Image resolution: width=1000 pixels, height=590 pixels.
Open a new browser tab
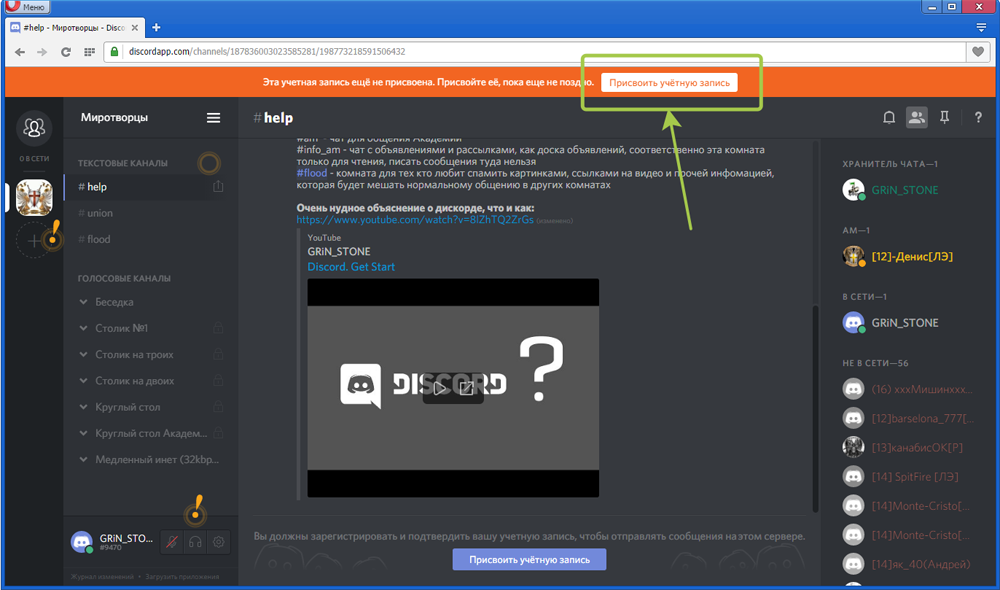coord(156,27)
